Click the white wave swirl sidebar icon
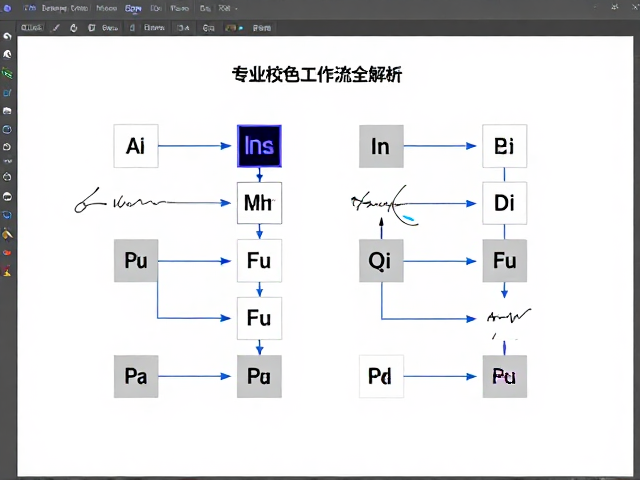640x480 pixels. tap(7, 54)
